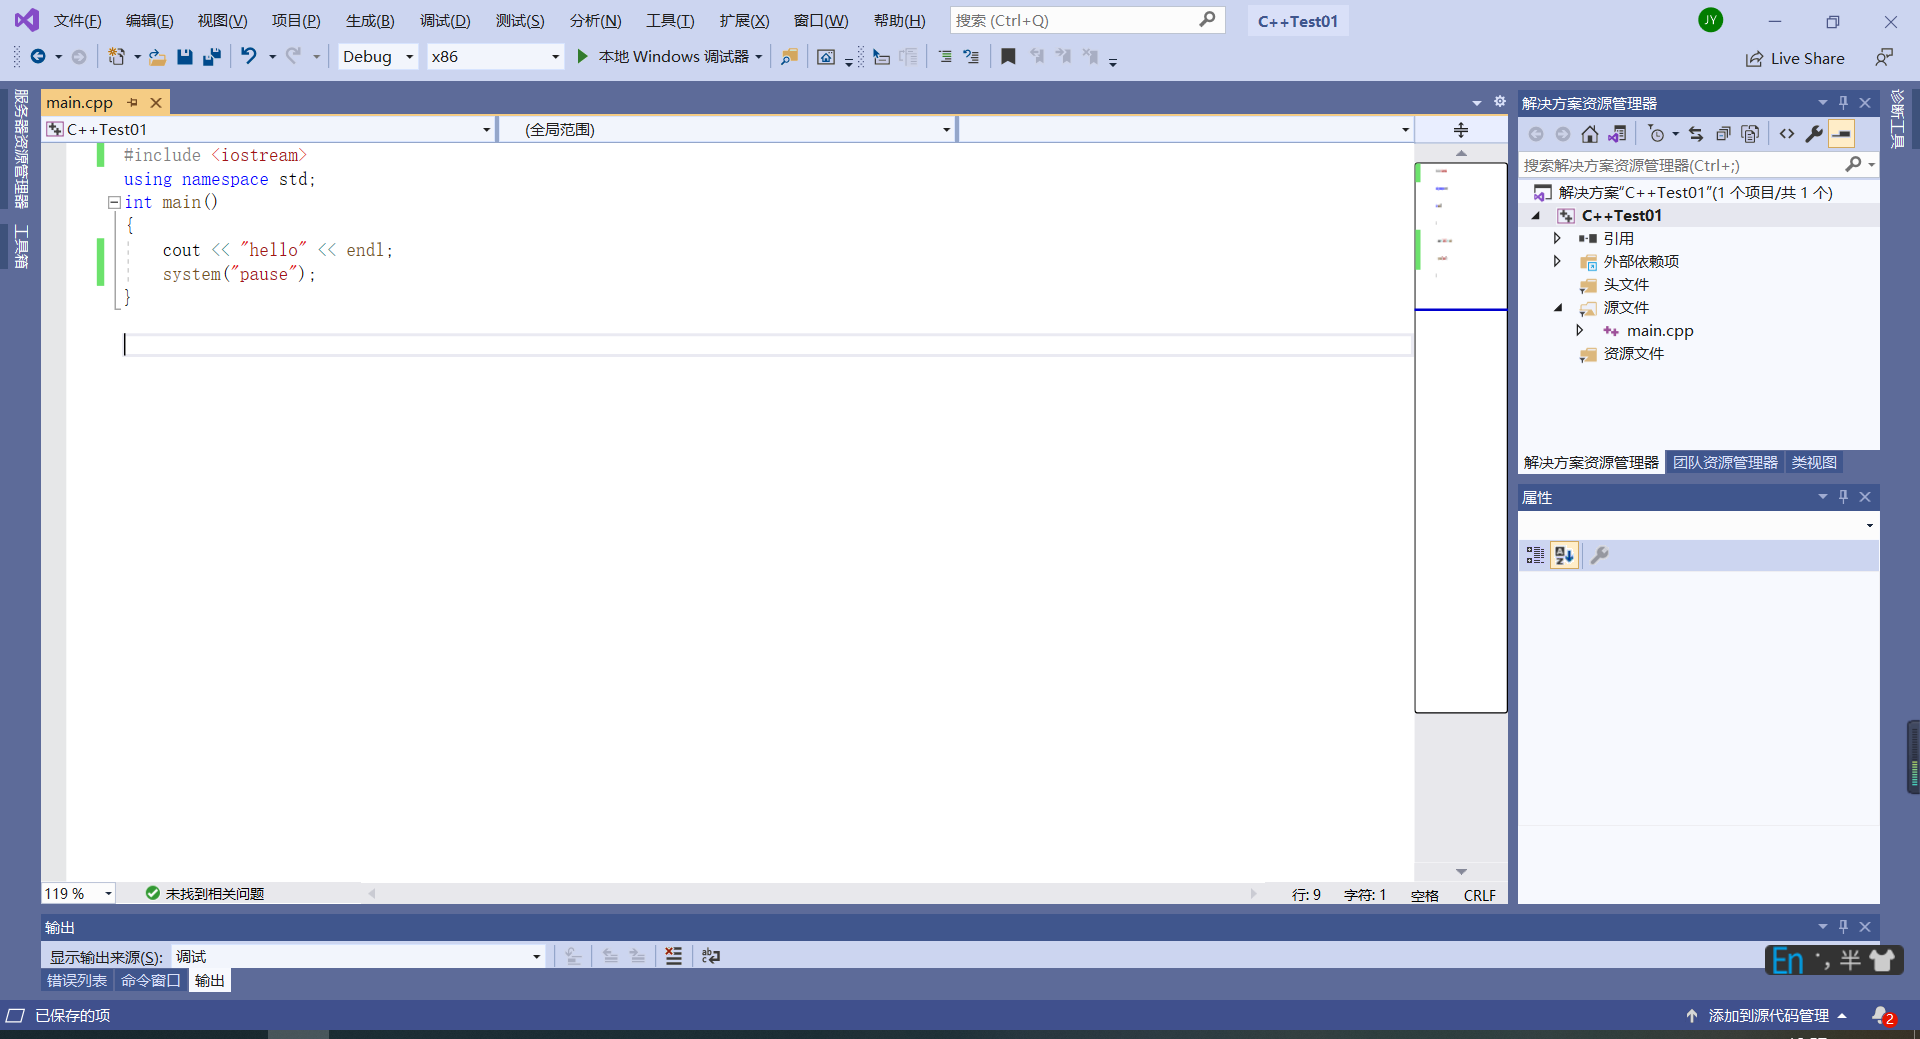
Task: Toggle show all files in Solution Explorer
Action: 1750,134
